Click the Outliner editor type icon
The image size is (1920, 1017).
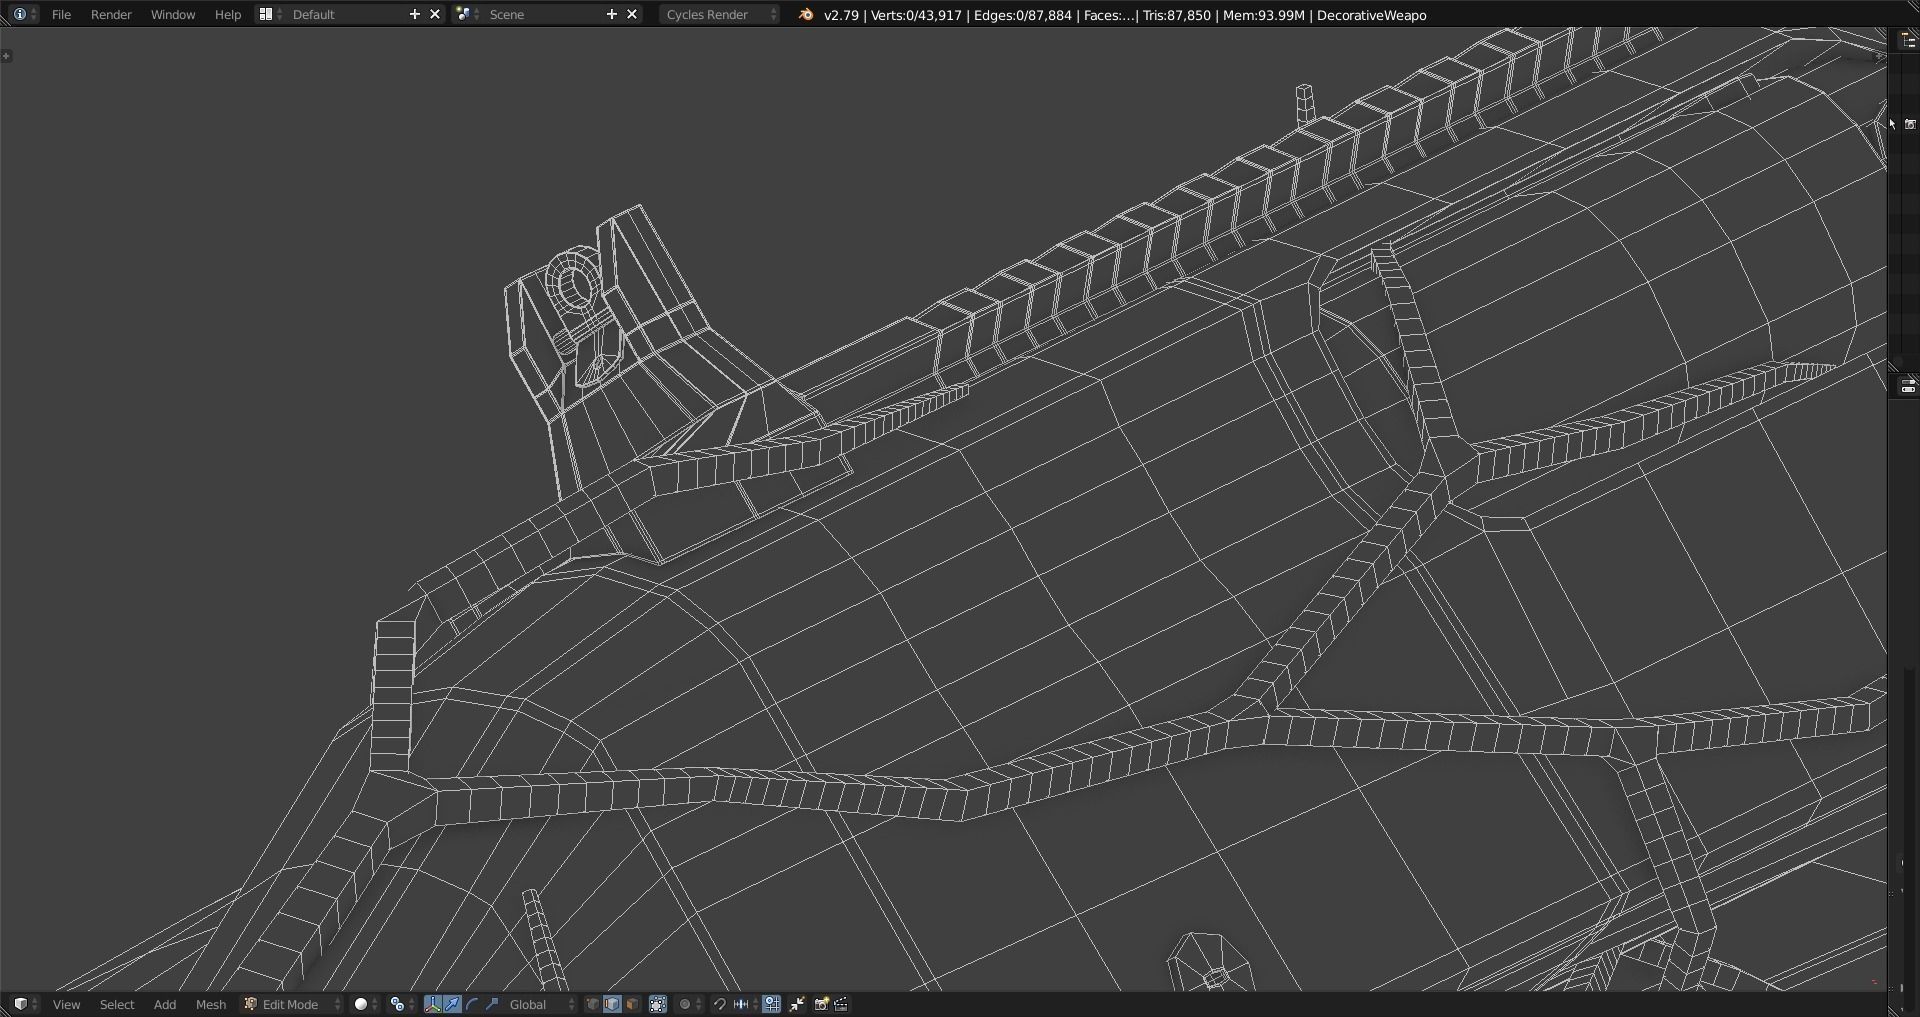(1908, 40)
